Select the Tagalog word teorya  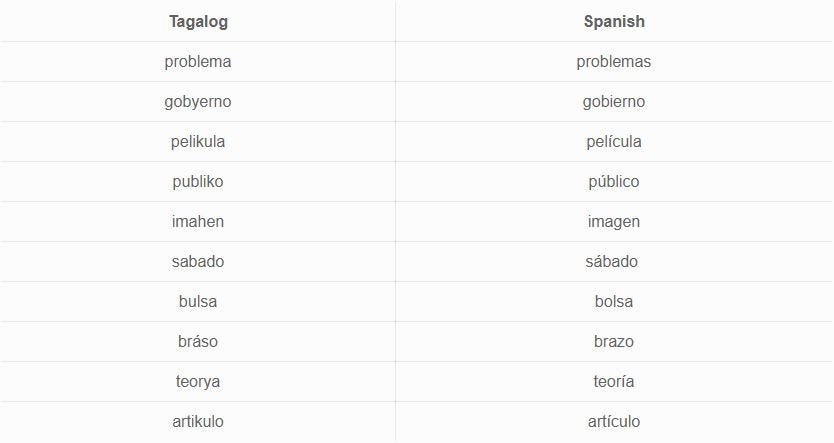pyautogui.click(x=198, y=381)
